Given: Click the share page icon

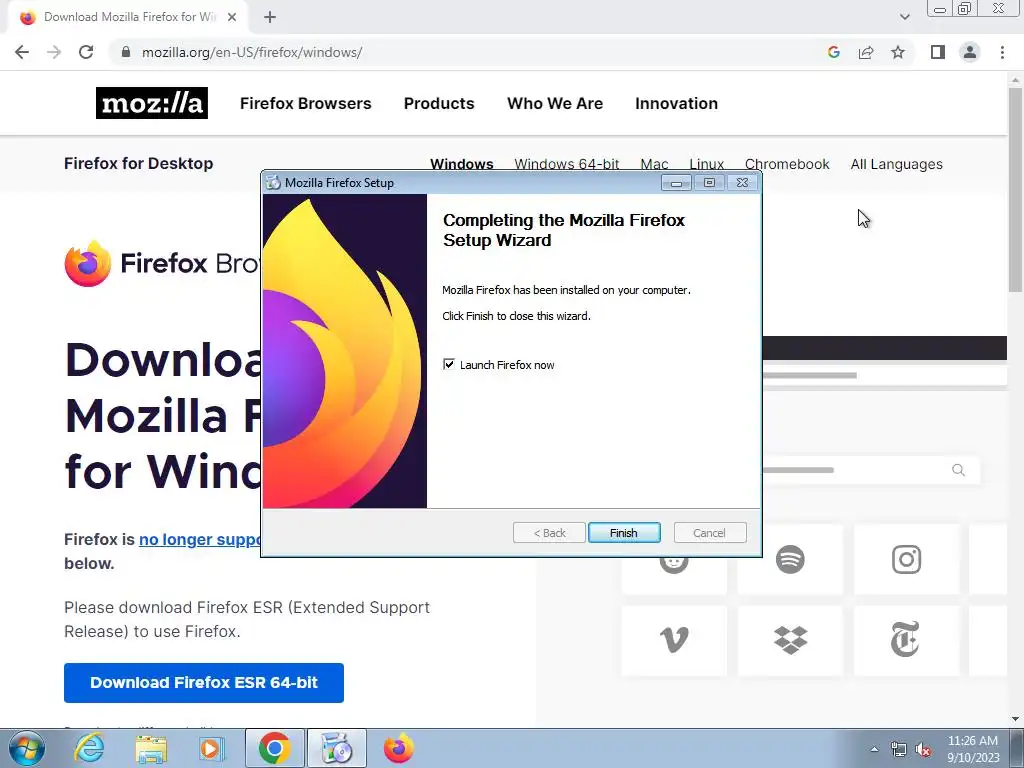Looking at the screenshot, I should [866, 52].
